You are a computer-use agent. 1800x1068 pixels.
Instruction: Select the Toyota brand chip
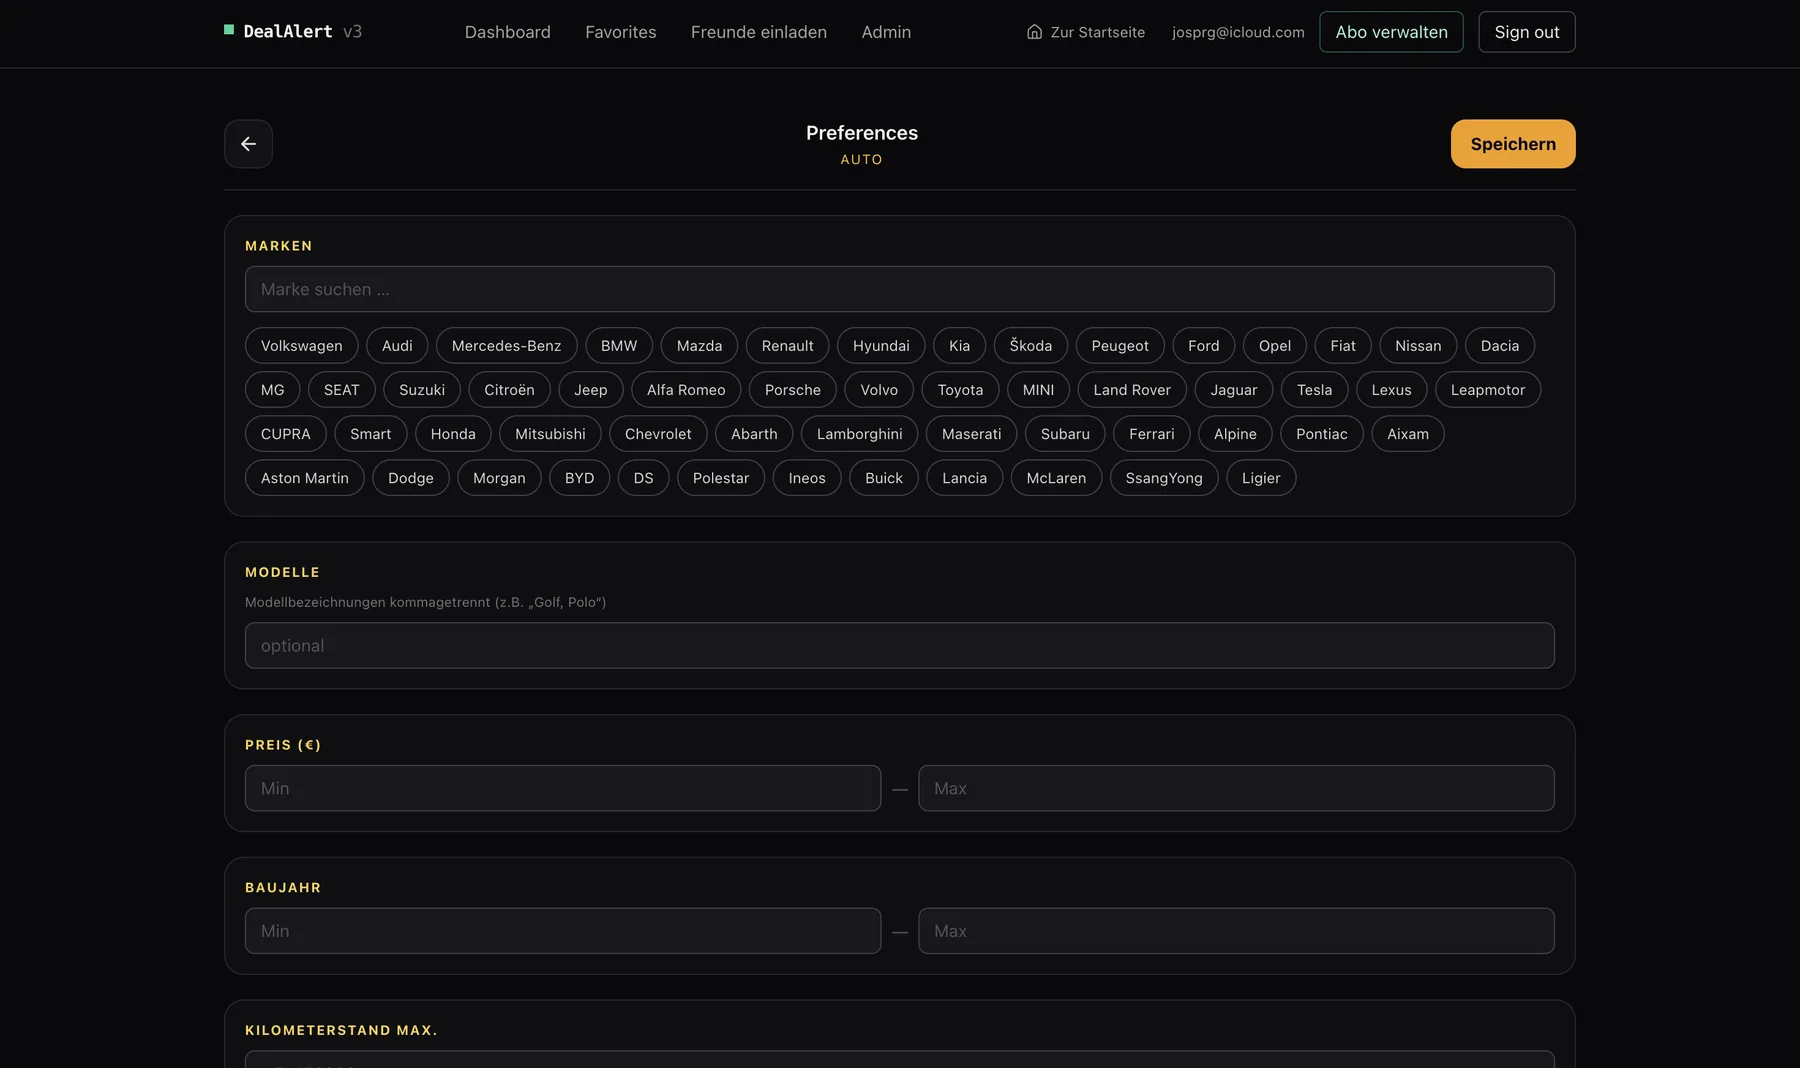[x=961, y=390]
